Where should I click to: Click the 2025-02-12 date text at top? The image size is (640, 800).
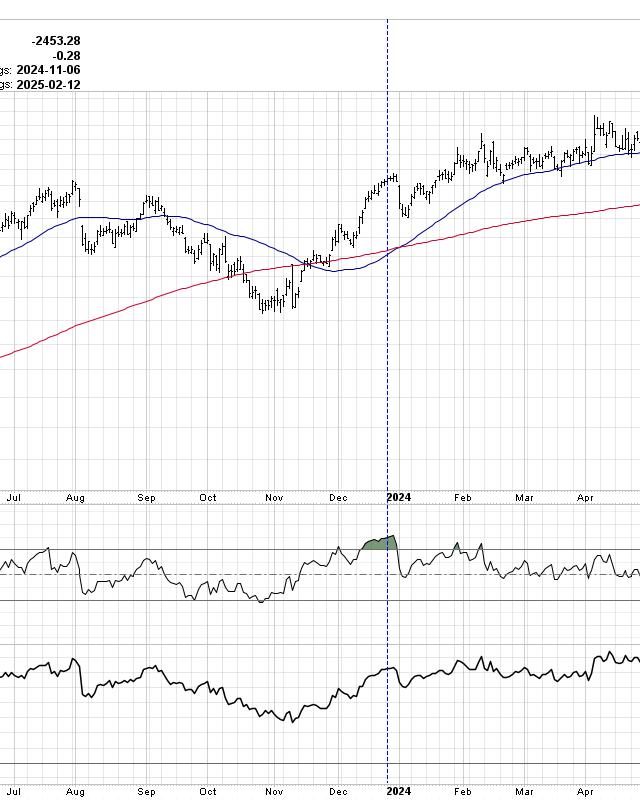pos(48,85)
